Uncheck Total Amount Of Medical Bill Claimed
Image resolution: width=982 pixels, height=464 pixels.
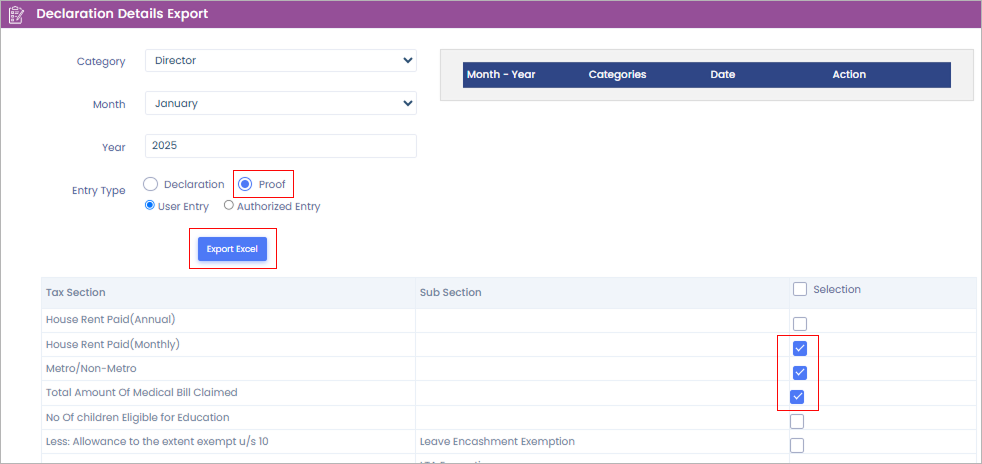[x=799, y=397]
